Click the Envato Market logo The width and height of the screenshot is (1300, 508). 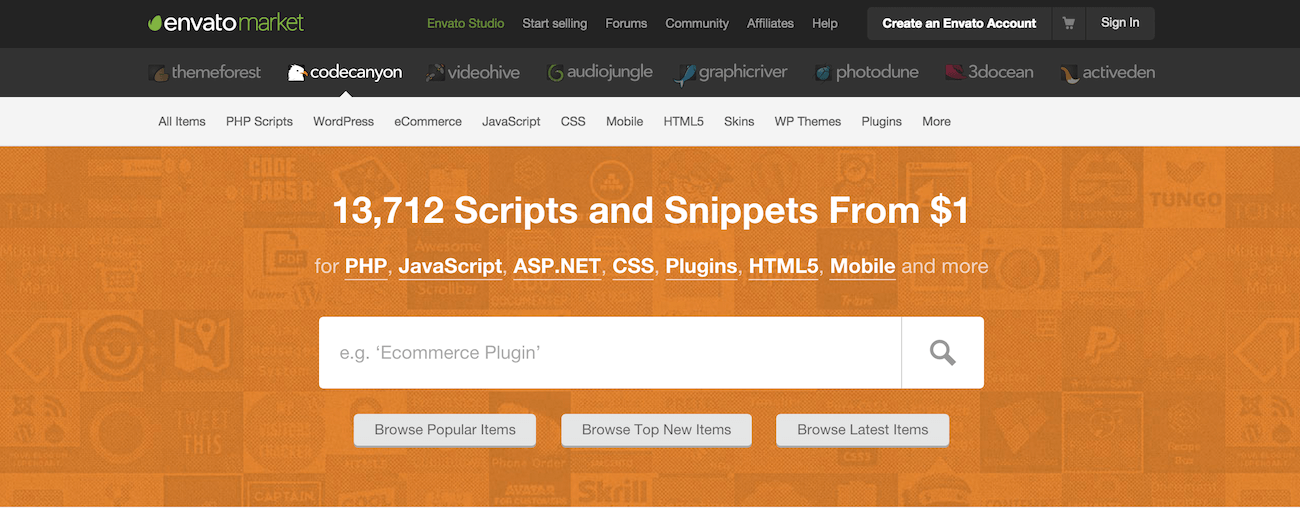click(225, 22)
